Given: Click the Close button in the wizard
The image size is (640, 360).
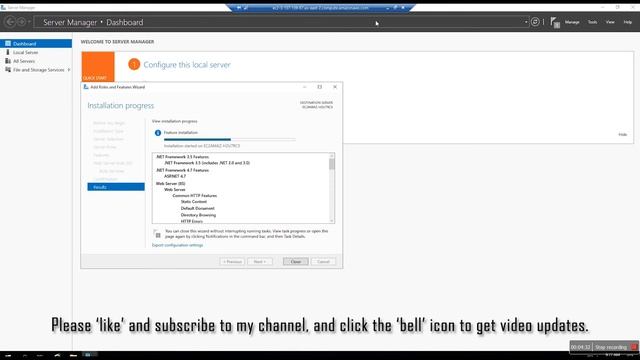Looking at the screenshot, I should pyautogui.click(x=296, y=261).
